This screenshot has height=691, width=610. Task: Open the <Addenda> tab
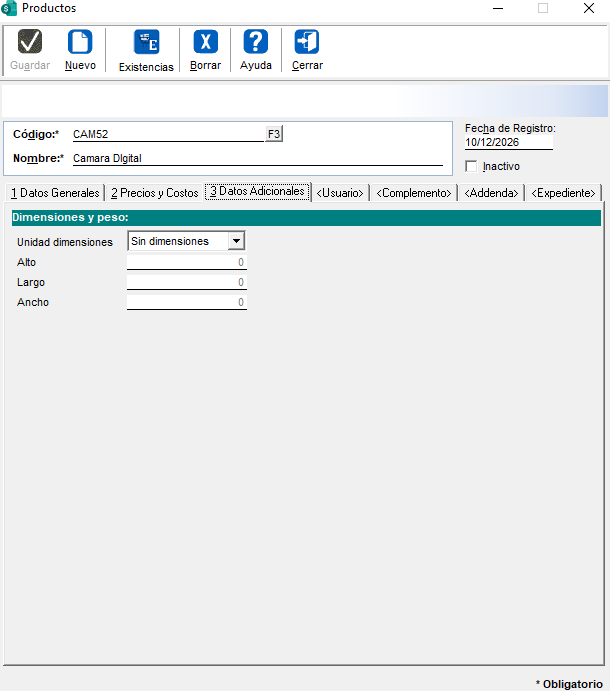pyautogui.click(x=491, y=193)
